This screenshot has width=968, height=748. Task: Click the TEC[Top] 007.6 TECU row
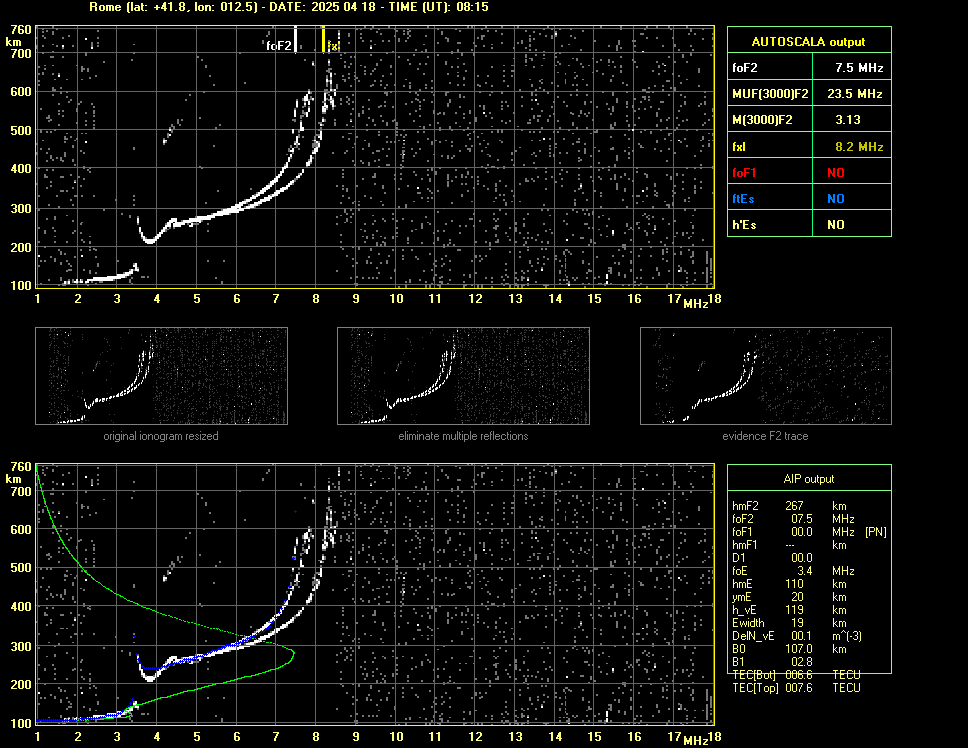point(796,688)
